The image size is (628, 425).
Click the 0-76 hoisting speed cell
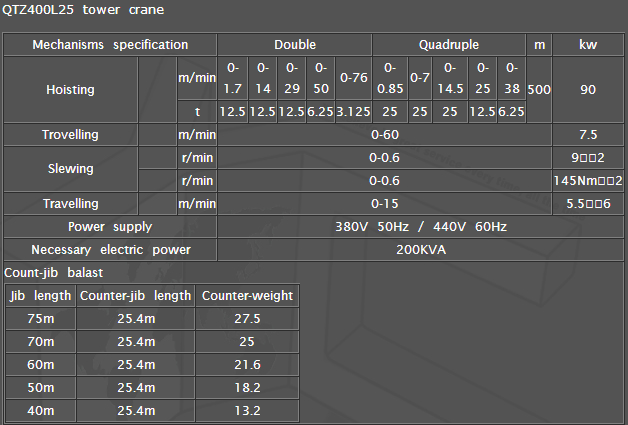click(353, 78)
